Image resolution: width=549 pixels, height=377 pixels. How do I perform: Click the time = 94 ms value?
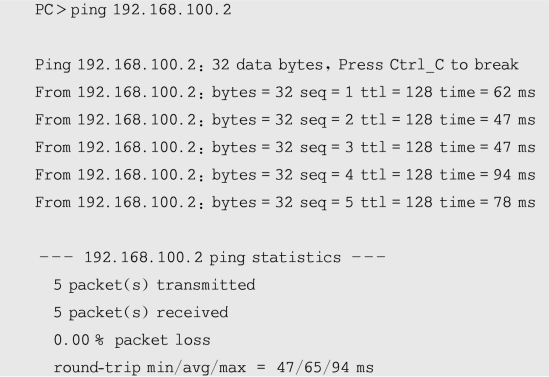488,175
